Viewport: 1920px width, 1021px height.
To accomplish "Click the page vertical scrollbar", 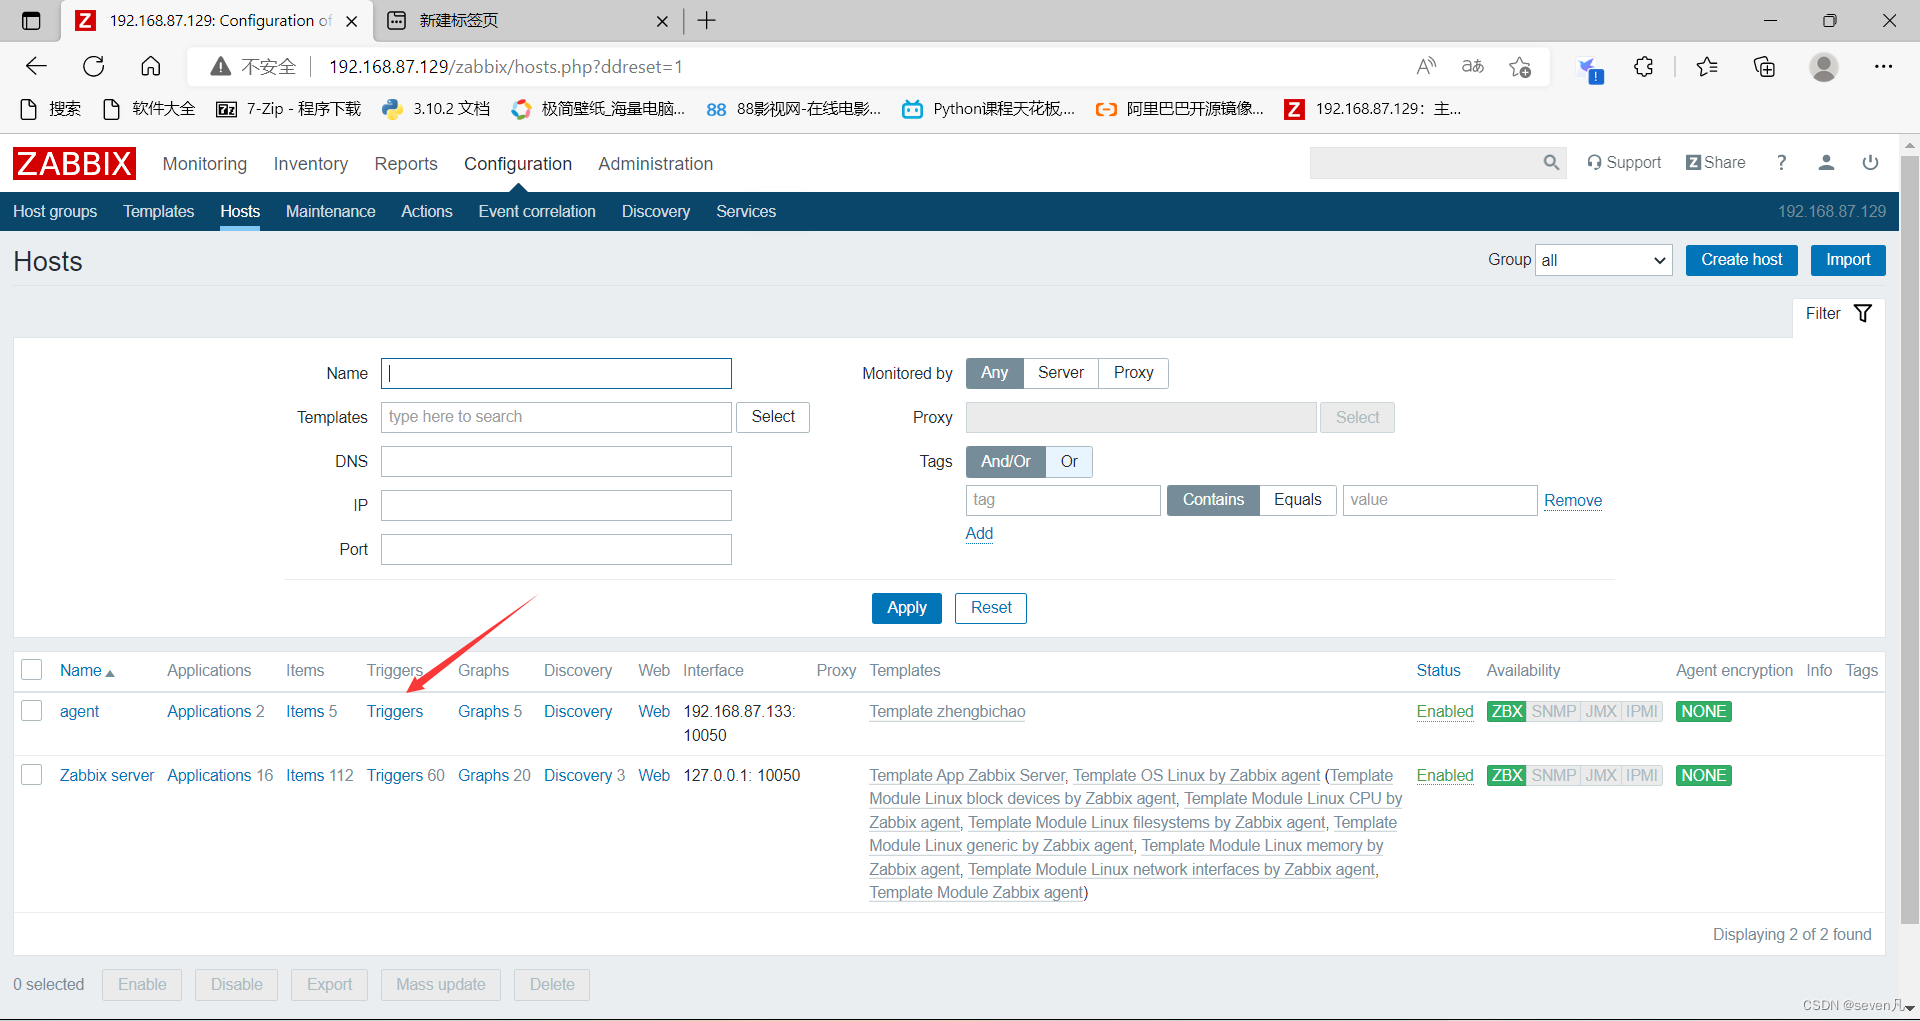I will click(x=1910, y=540).
